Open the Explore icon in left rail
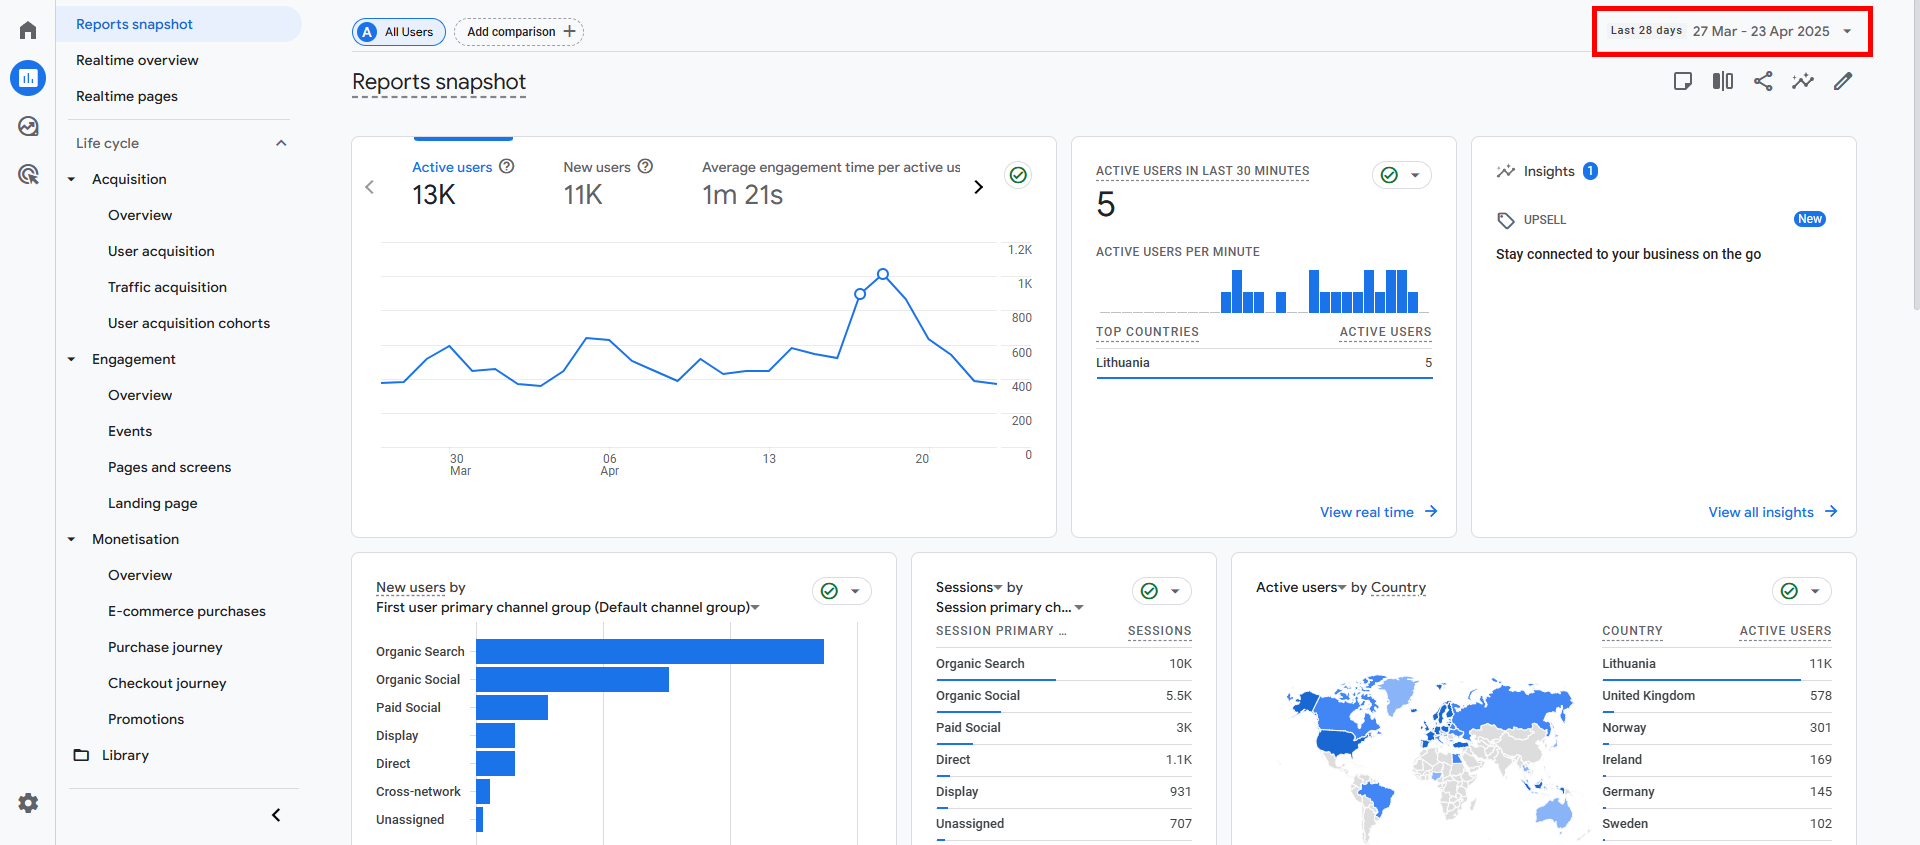 coord(28,126)
